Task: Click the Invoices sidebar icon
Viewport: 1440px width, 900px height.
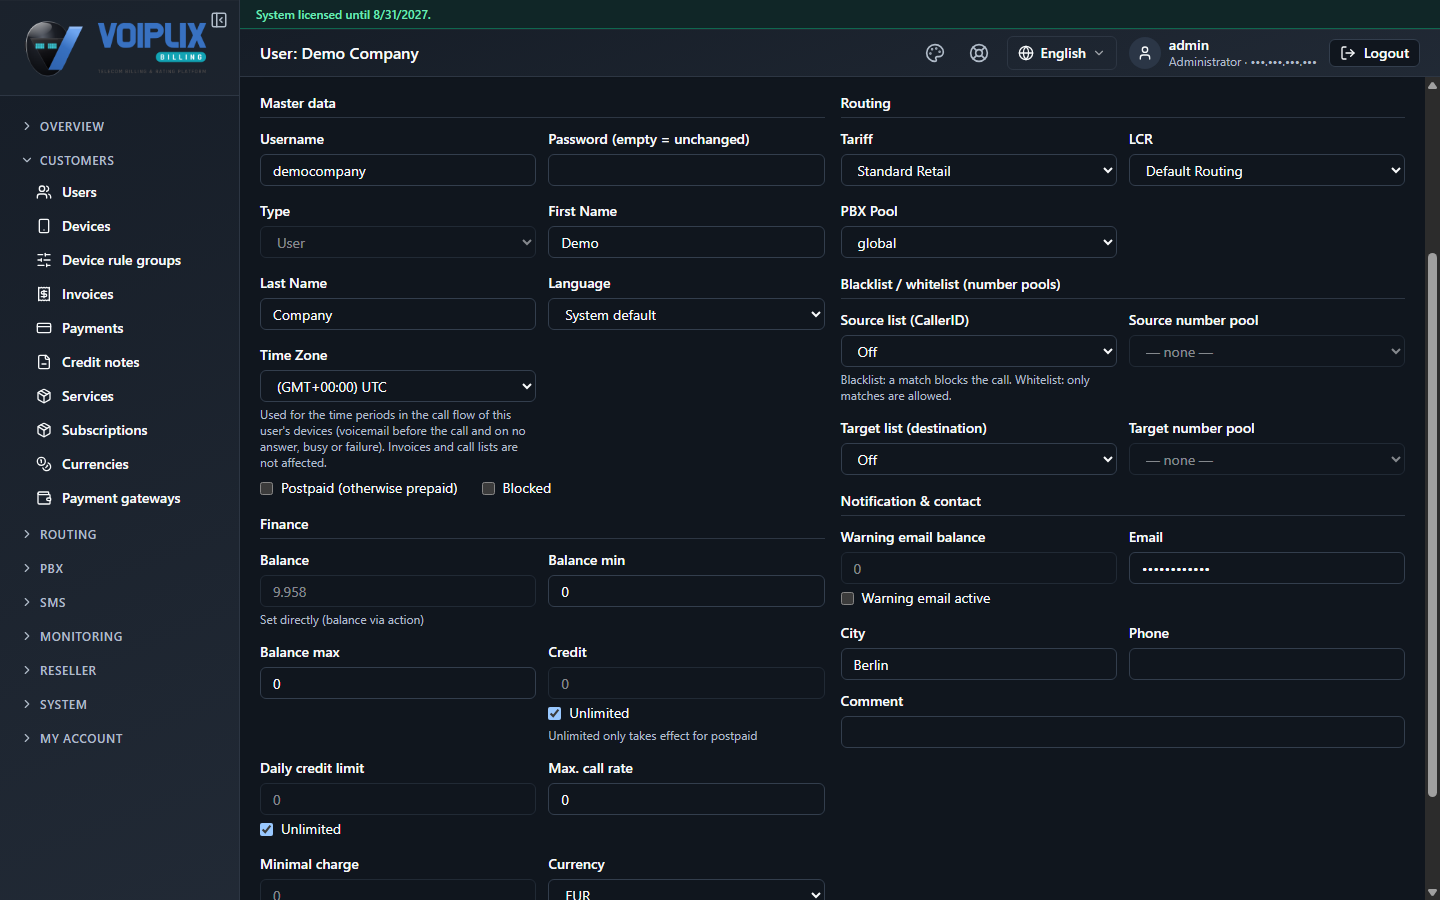Action: pos(44,294)
